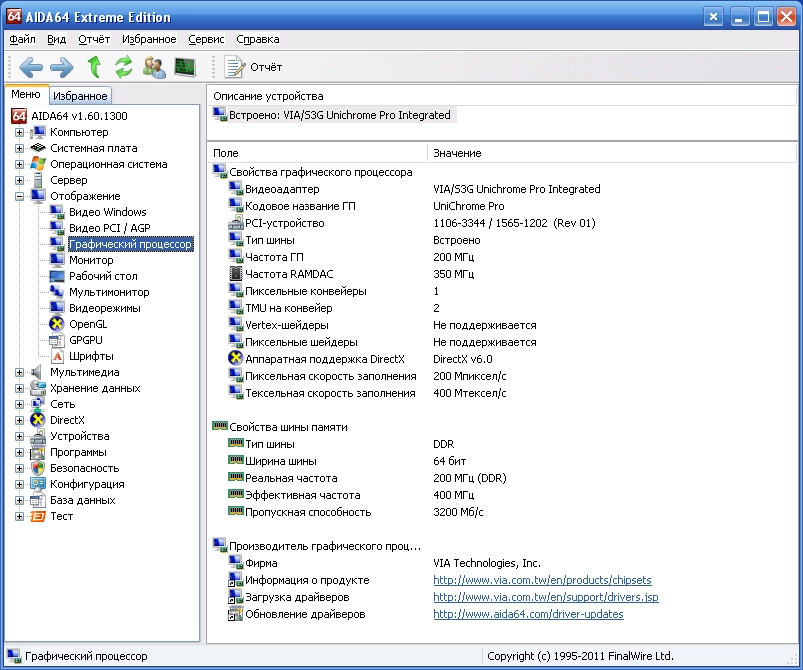This screenshot has width=803, height=670.
Task: Select the GPGPU tree item
Action: point(86,340)
